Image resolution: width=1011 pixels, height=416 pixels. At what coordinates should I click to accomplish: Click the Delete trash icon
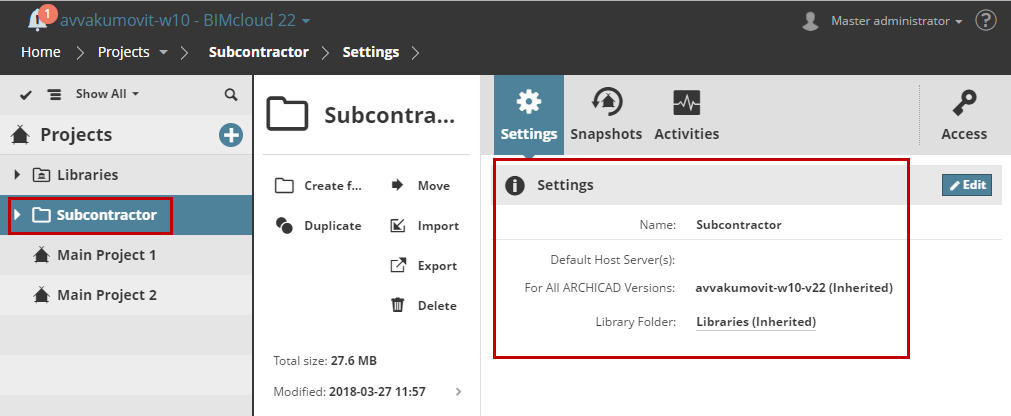pos(397,305)
